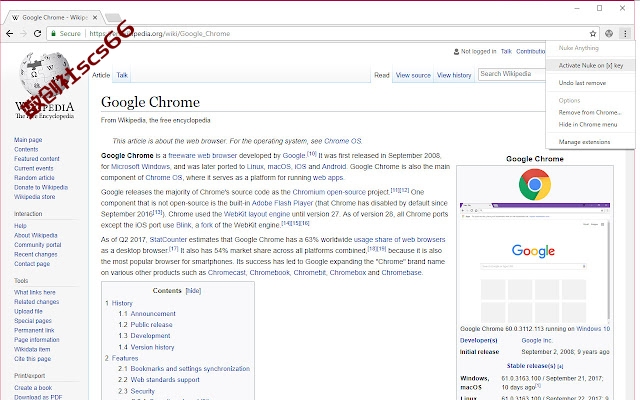The image size is (640, 400).
Task: Click the Nuke Anything extension icon
Action: (609, 33)
